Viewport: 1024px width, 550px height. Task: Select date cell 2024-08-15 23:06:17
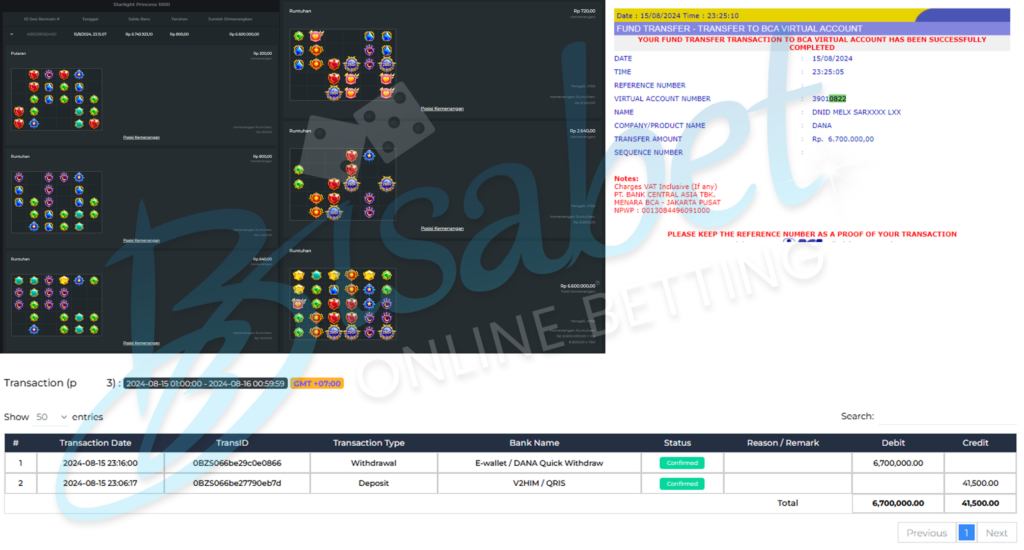coord(100,483)
